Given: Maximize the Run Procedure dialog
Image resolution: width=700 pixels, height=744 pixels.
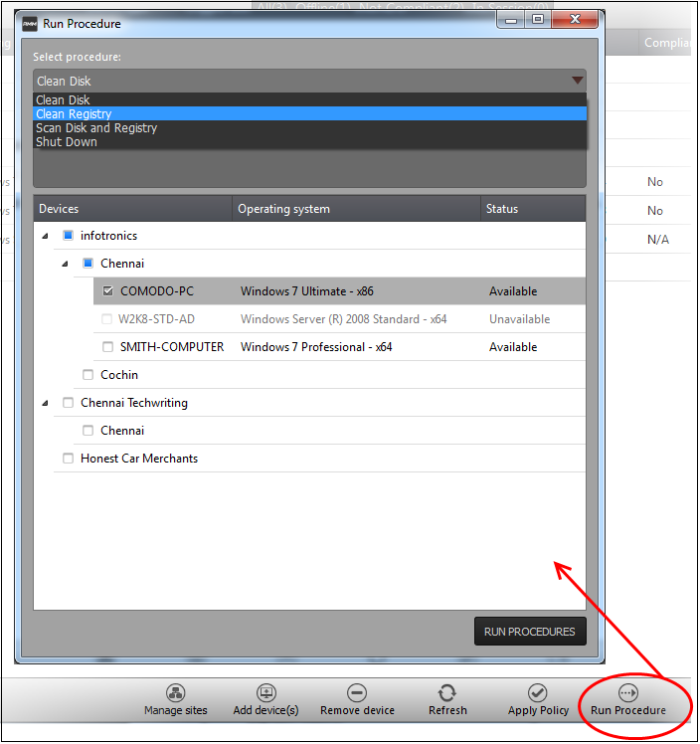Looking at the screenshot, I should [x=538, y=20].
